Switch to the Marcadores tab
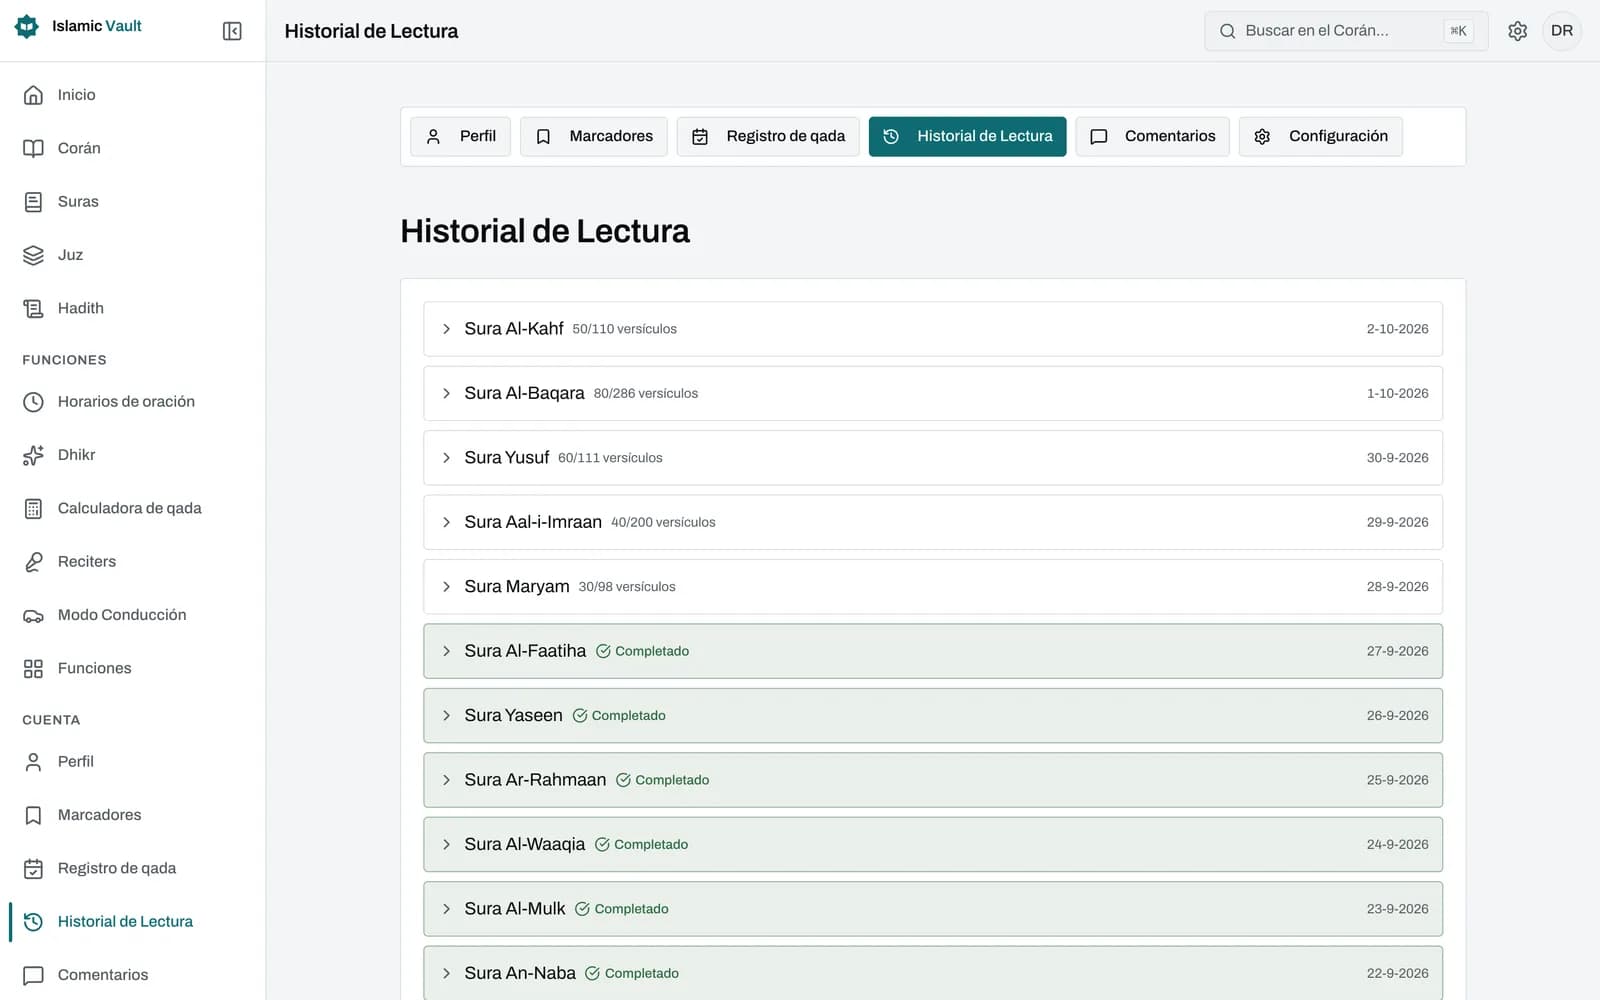The image size is (1600, 1000). point(594,136)
